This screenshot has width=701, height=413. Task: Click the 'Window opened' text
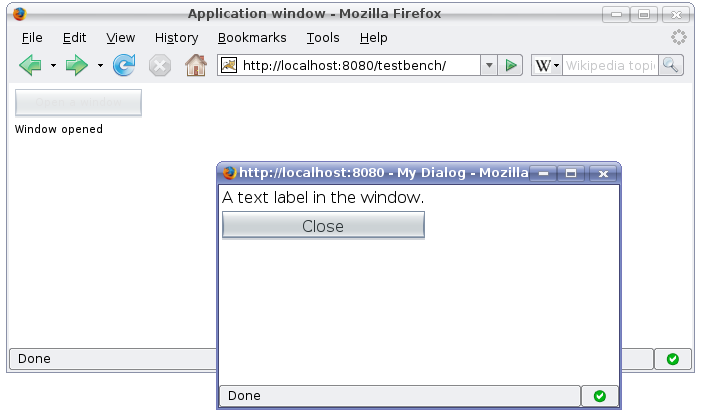pyautogui.click(x=59, y=129)
